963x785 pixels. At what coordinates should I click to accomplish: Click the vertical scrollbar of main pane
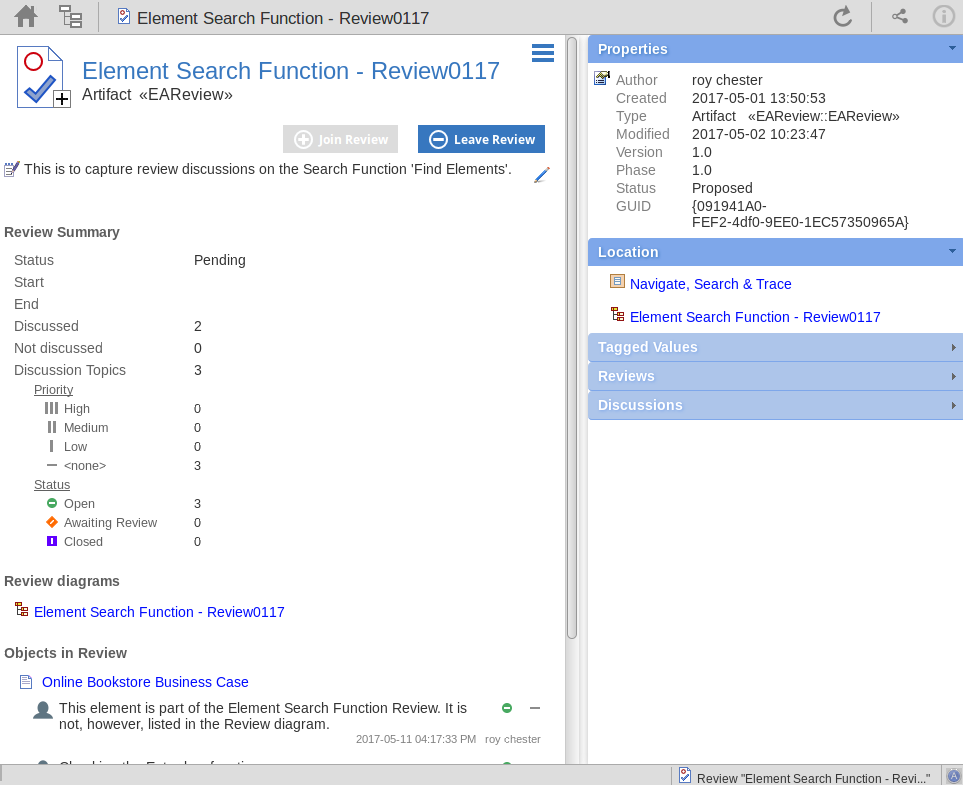click(572, 338)
